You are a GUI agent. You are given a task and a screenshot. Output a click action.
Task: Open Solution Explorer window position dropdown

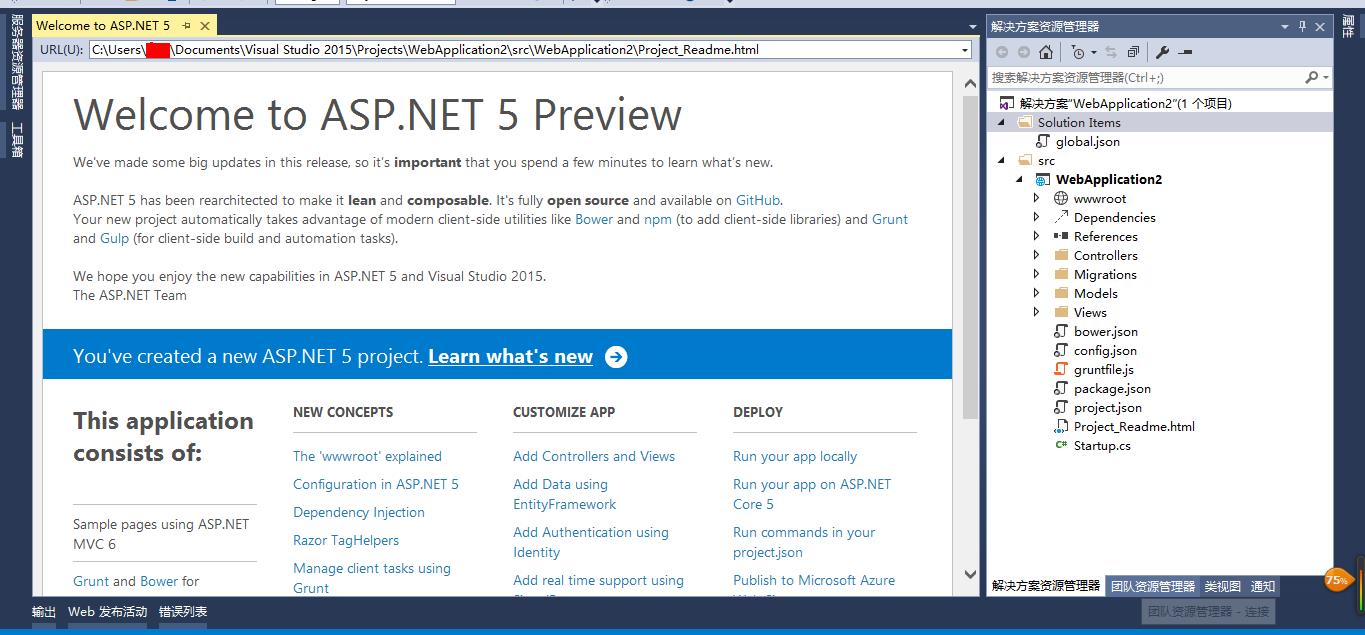click(x=1285, y=27)
